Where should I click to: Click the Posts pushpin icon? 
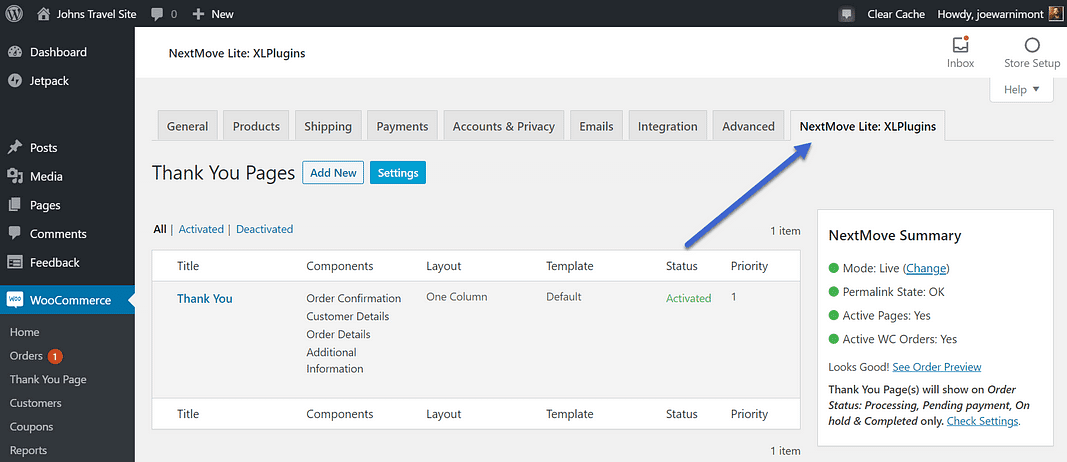tap(15, 148)
